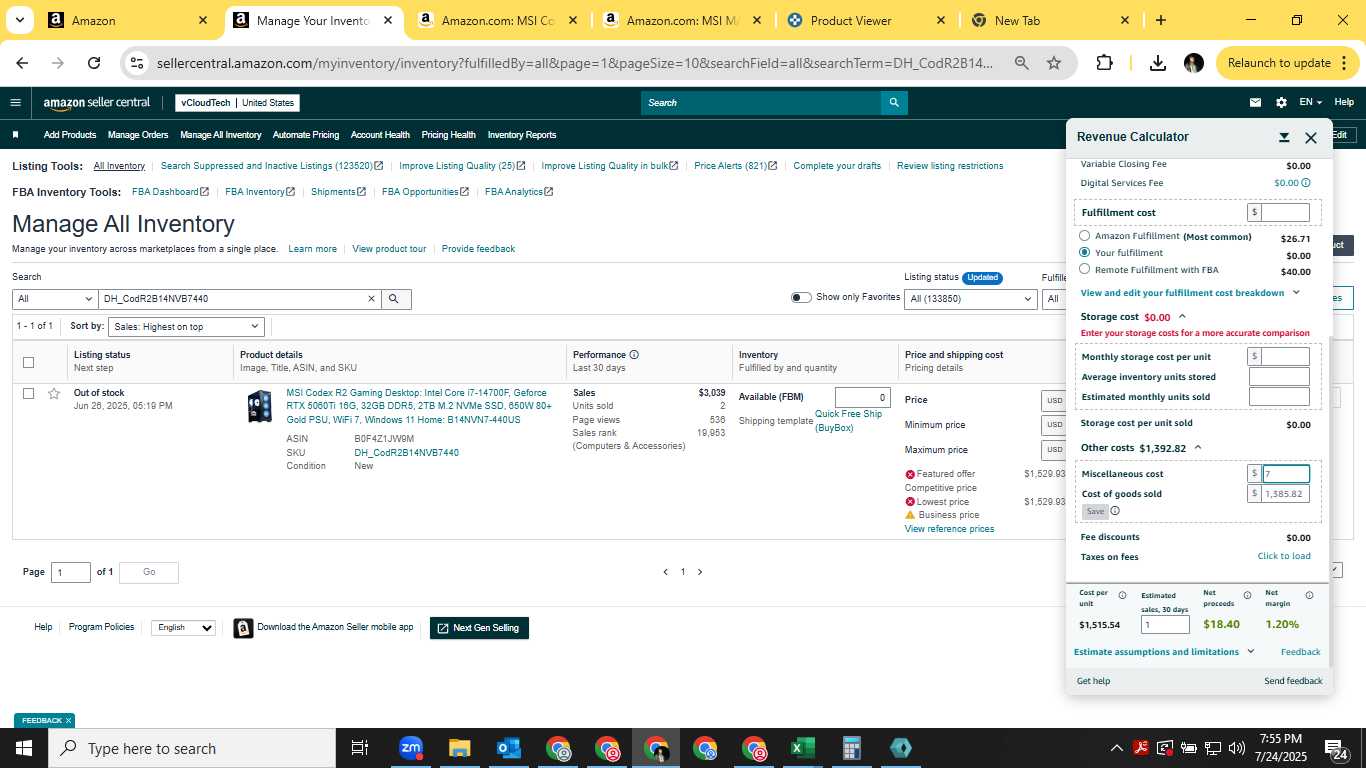Check the select-all header checkbox

tap(28, 362)
